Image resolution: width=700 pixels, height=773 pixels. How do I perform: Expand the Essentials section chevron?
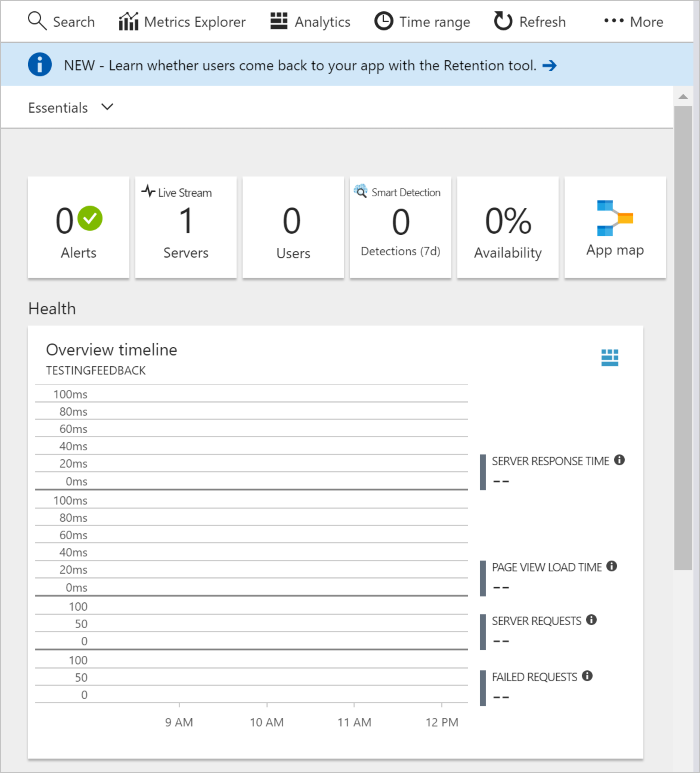108,107
